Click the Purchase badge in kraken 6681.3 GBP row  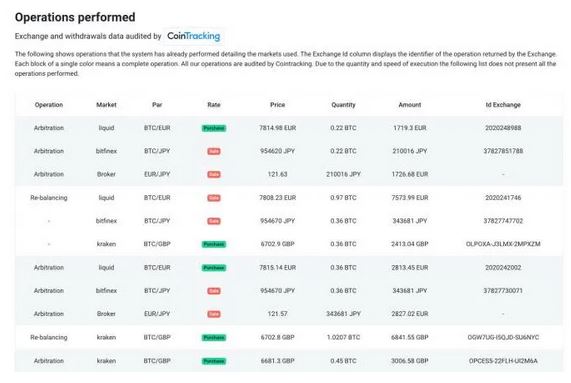pos(214,361)
